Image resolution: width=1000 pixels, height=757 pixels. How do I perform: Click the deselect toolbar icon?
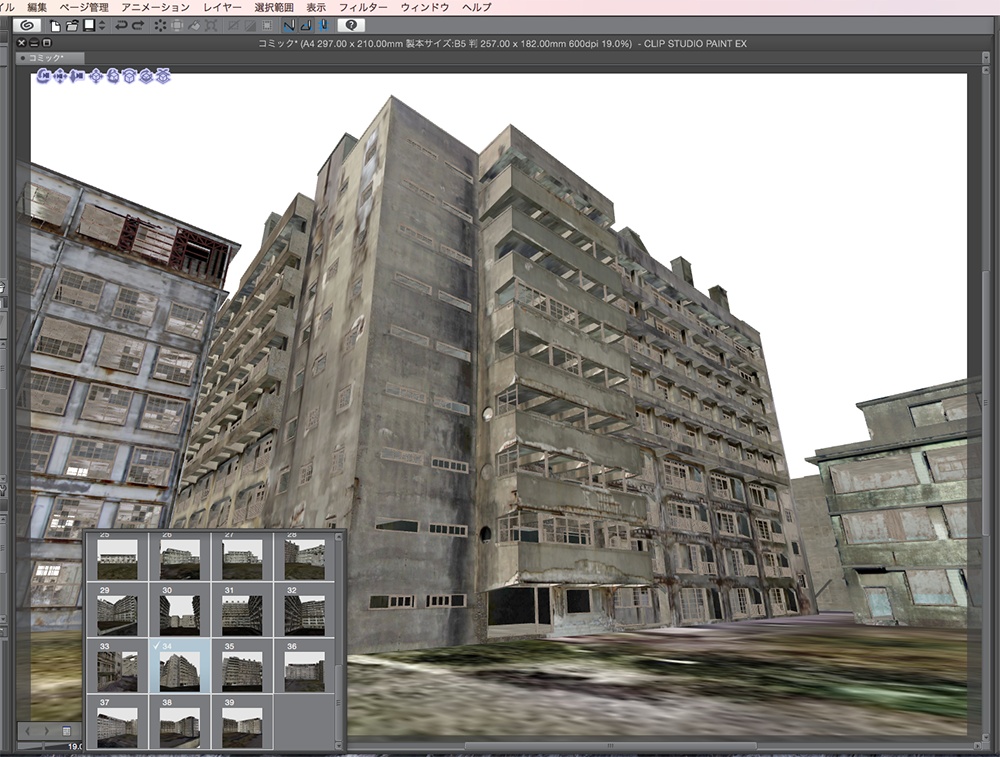[x=233, y=26]
